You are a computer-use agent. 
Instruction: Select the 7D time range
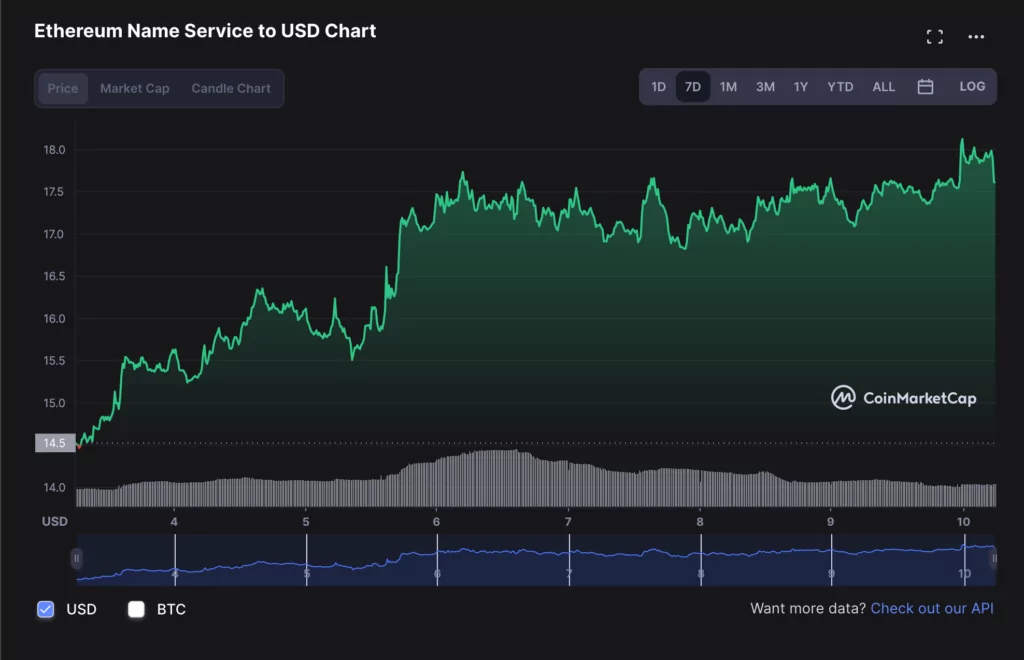(693, 87)
